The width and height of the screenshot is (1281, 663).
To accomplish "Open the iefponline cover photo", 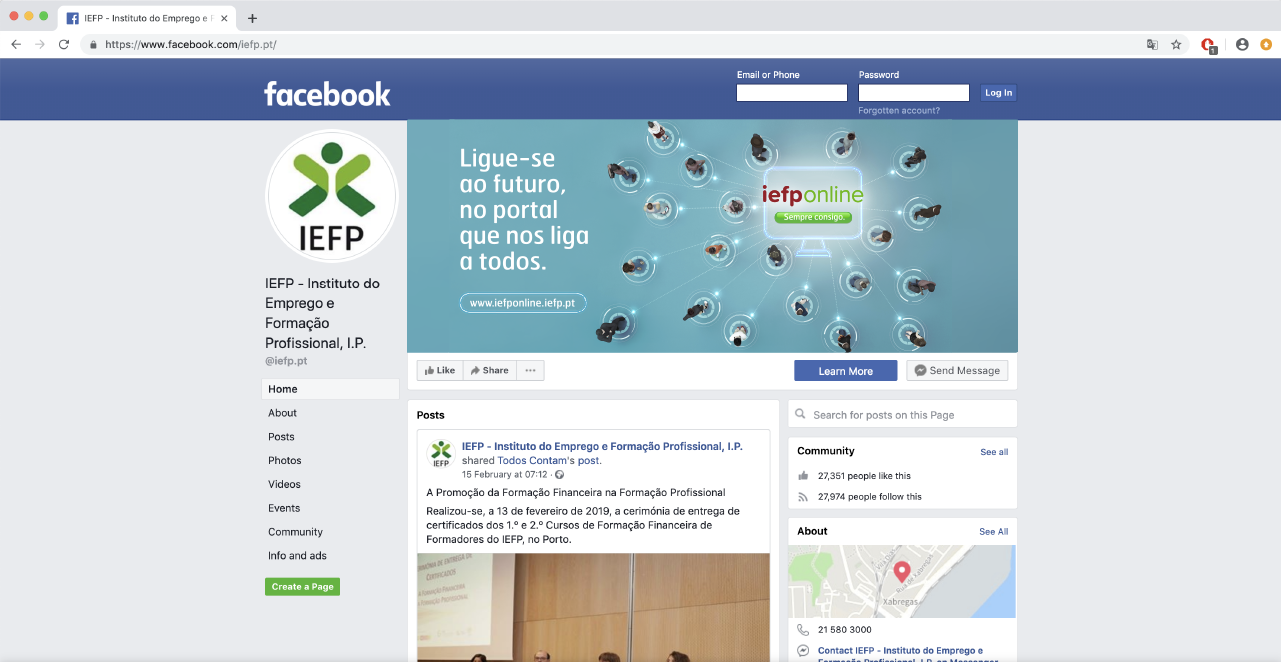I will (x=712, y=236).
